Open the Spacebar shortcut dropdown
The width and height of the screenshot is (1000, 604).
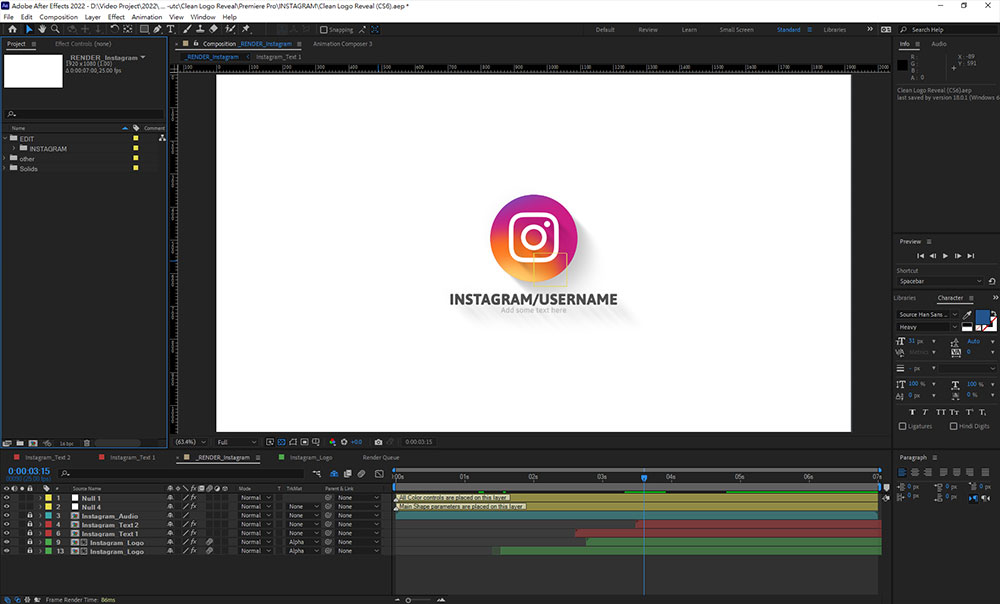tap(940, 281)
